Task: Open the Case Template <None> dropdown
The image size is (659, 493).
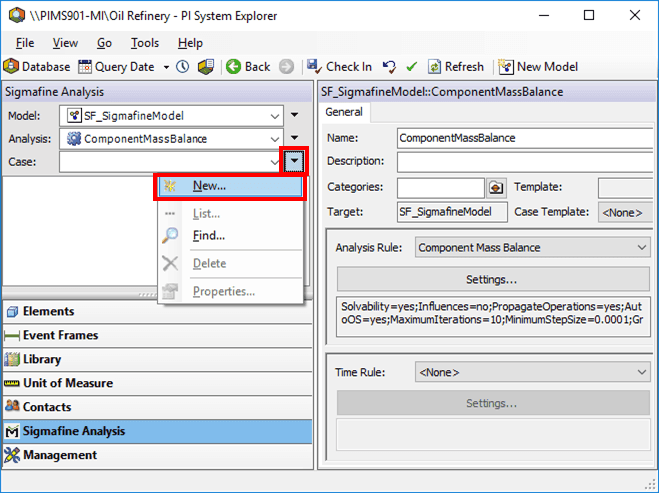Action: pos(626,212)
